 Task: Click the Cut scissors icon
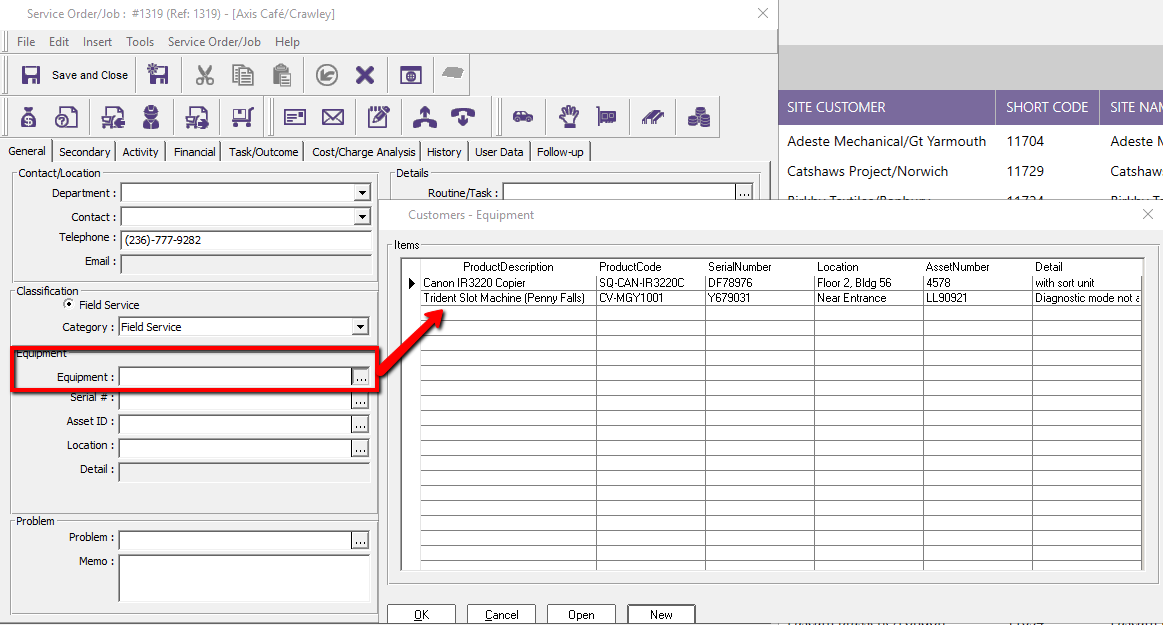coord(205,75)
